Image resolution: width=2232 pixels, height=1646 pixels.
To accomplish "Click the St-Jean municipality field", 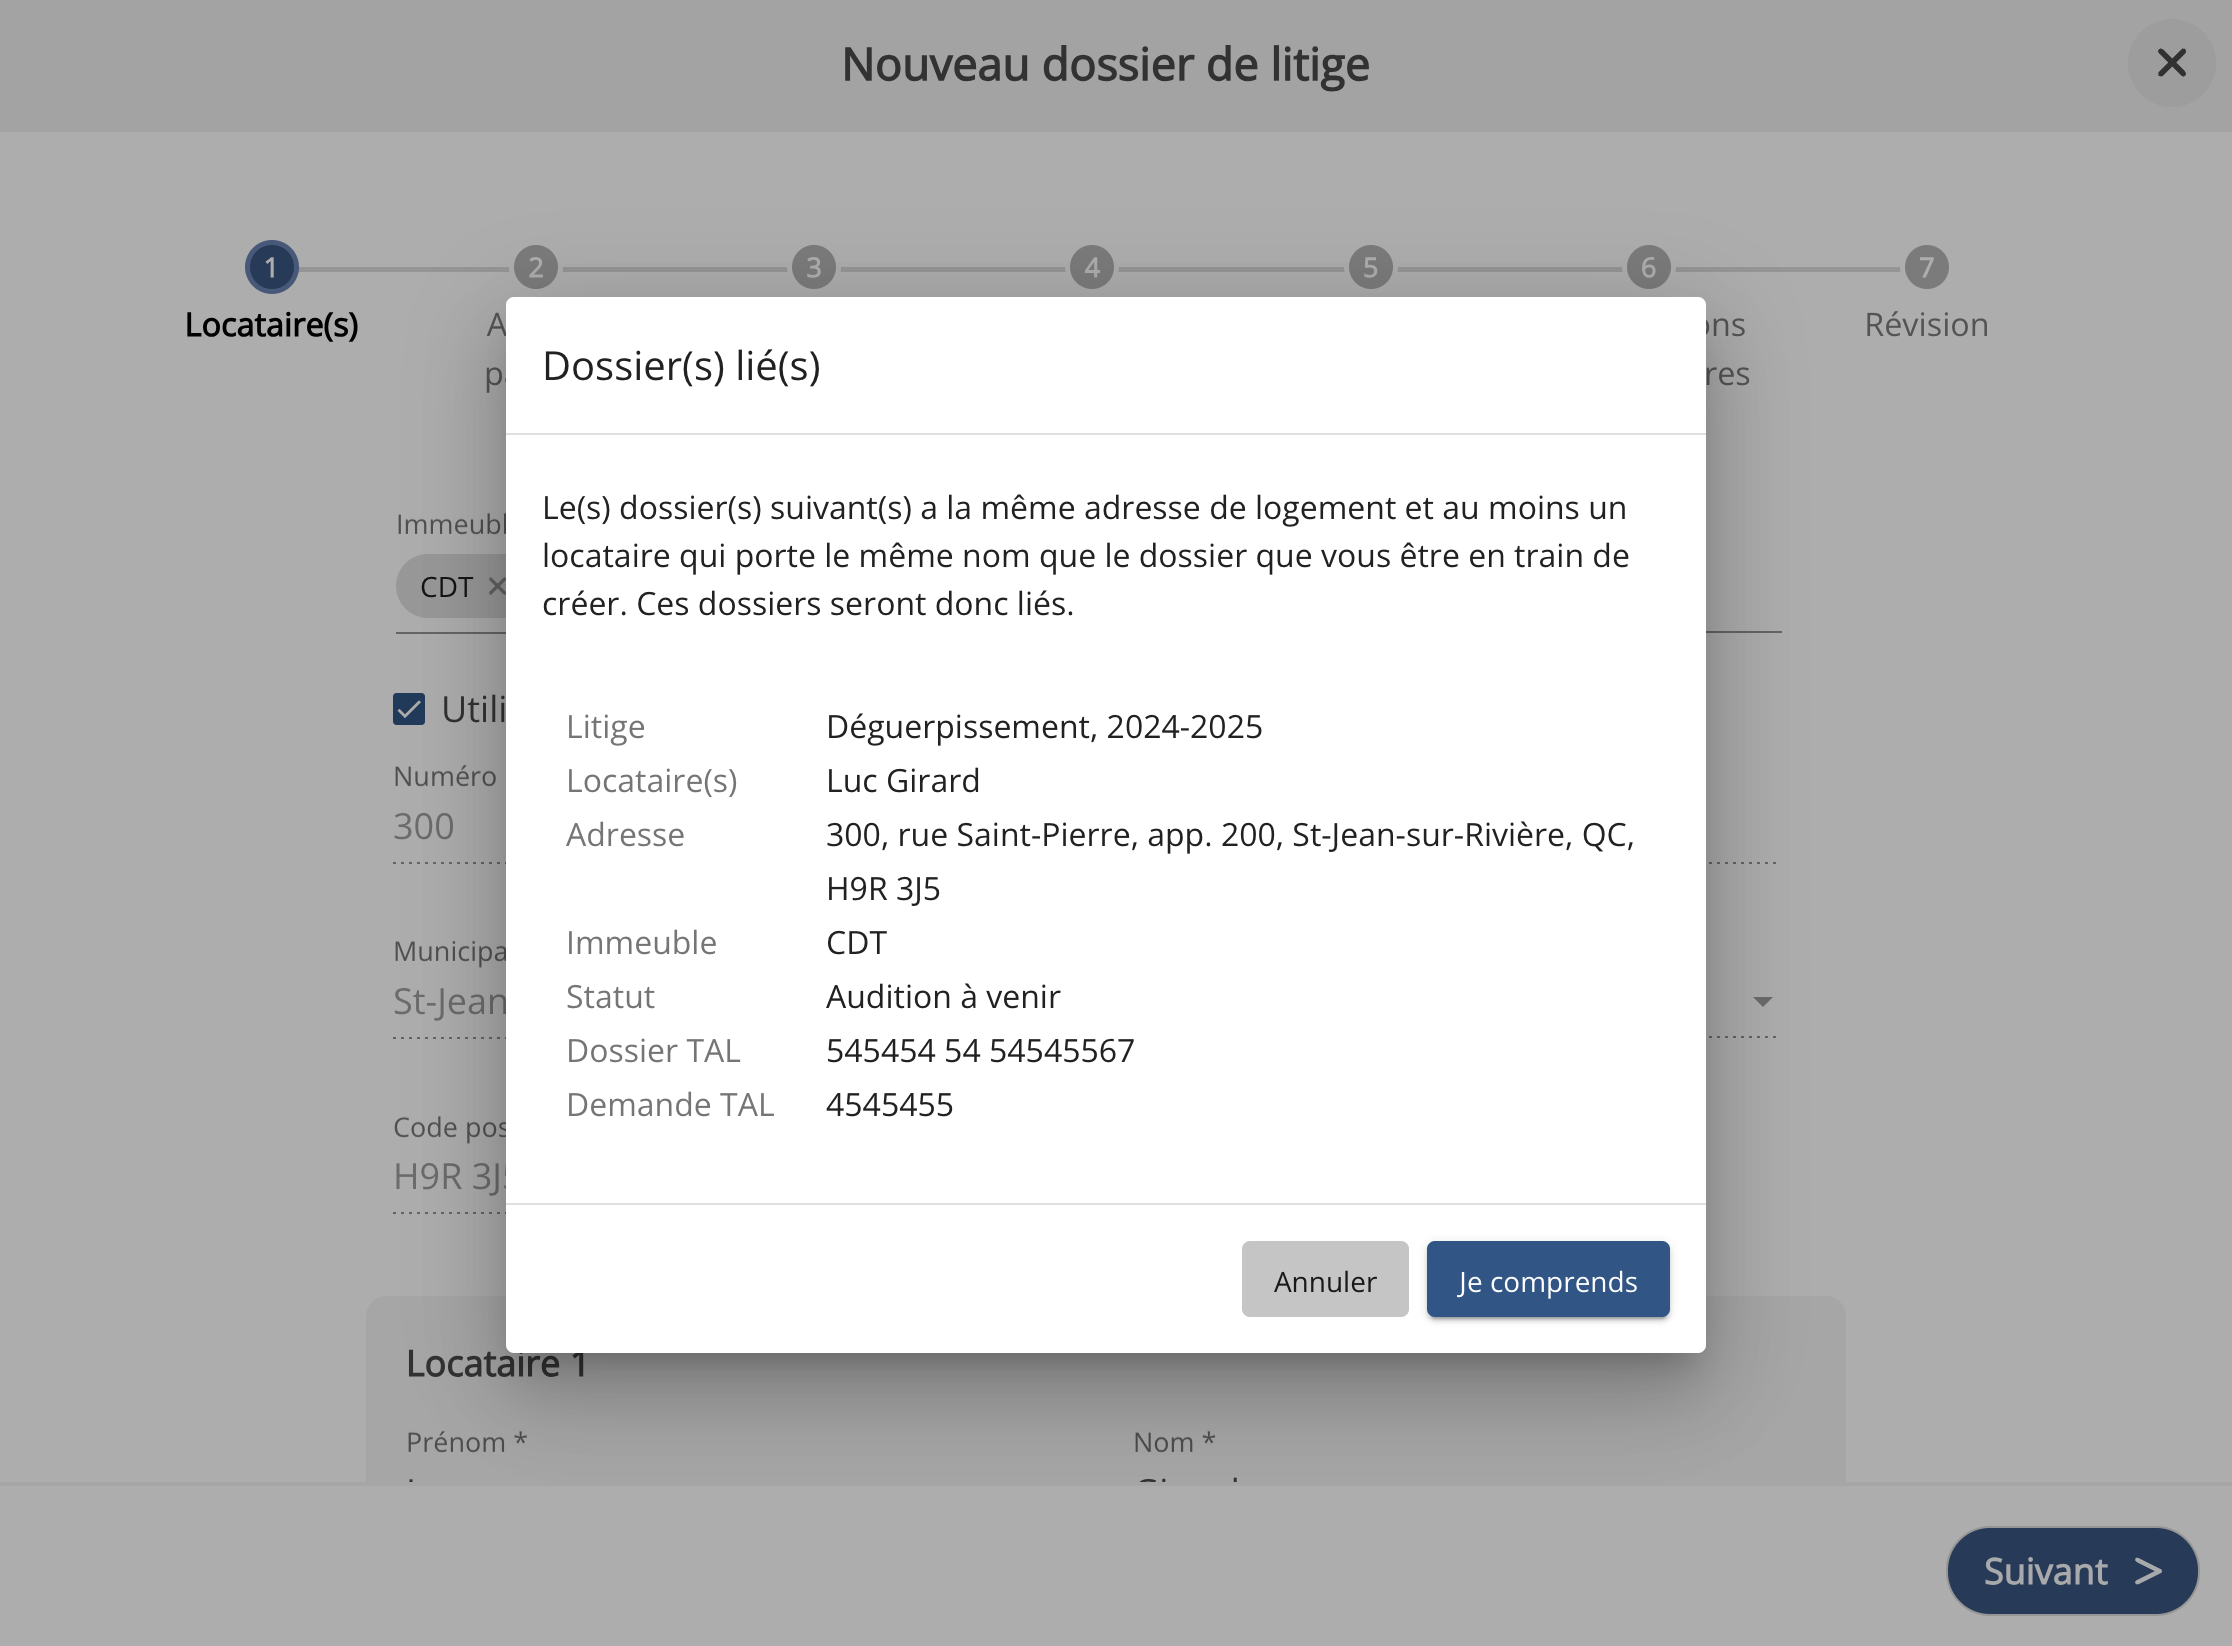I will [x=450, y=1001].
